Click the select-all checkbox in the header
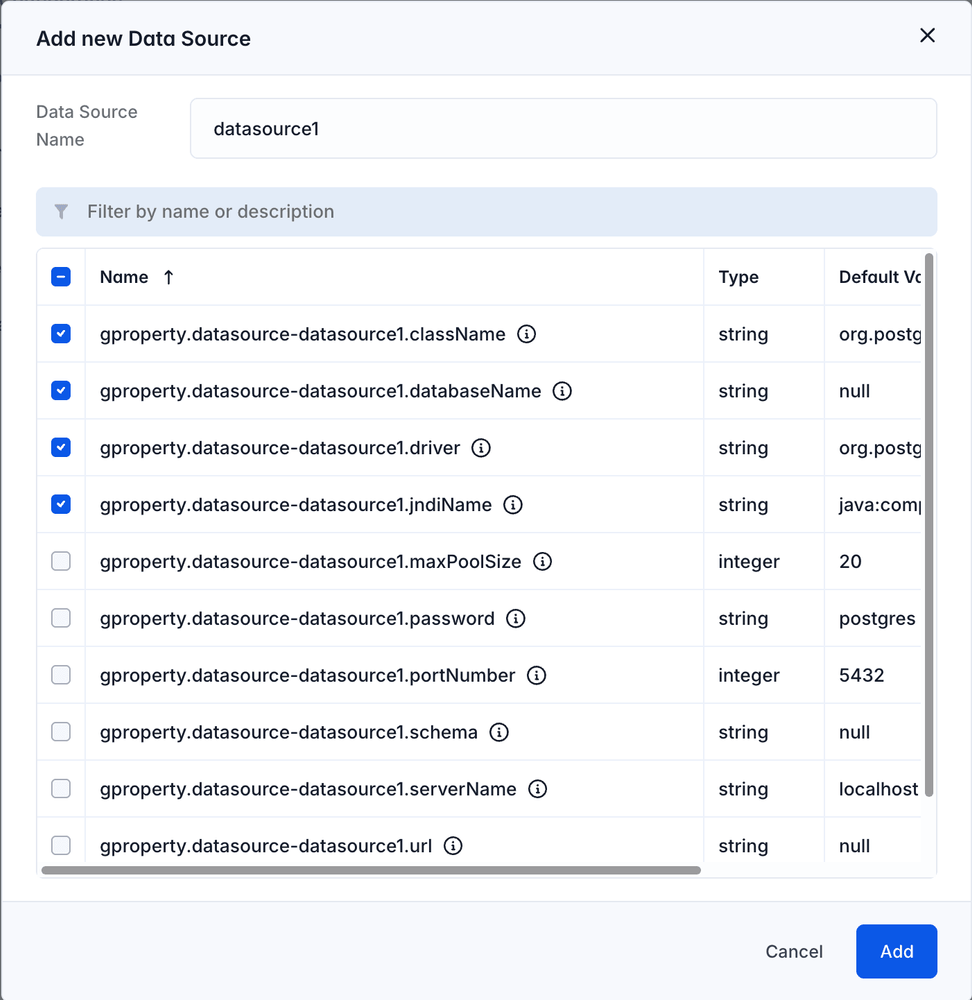 60,277
